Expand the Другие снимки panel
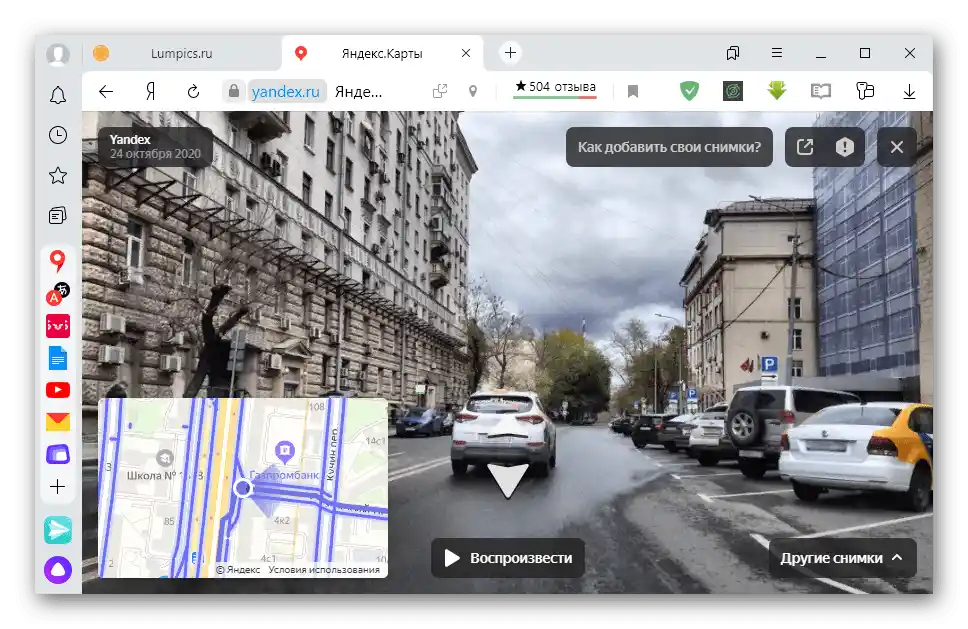Image resolution: width=968 pixels, height=629 pixels. (x=842, y=558)
